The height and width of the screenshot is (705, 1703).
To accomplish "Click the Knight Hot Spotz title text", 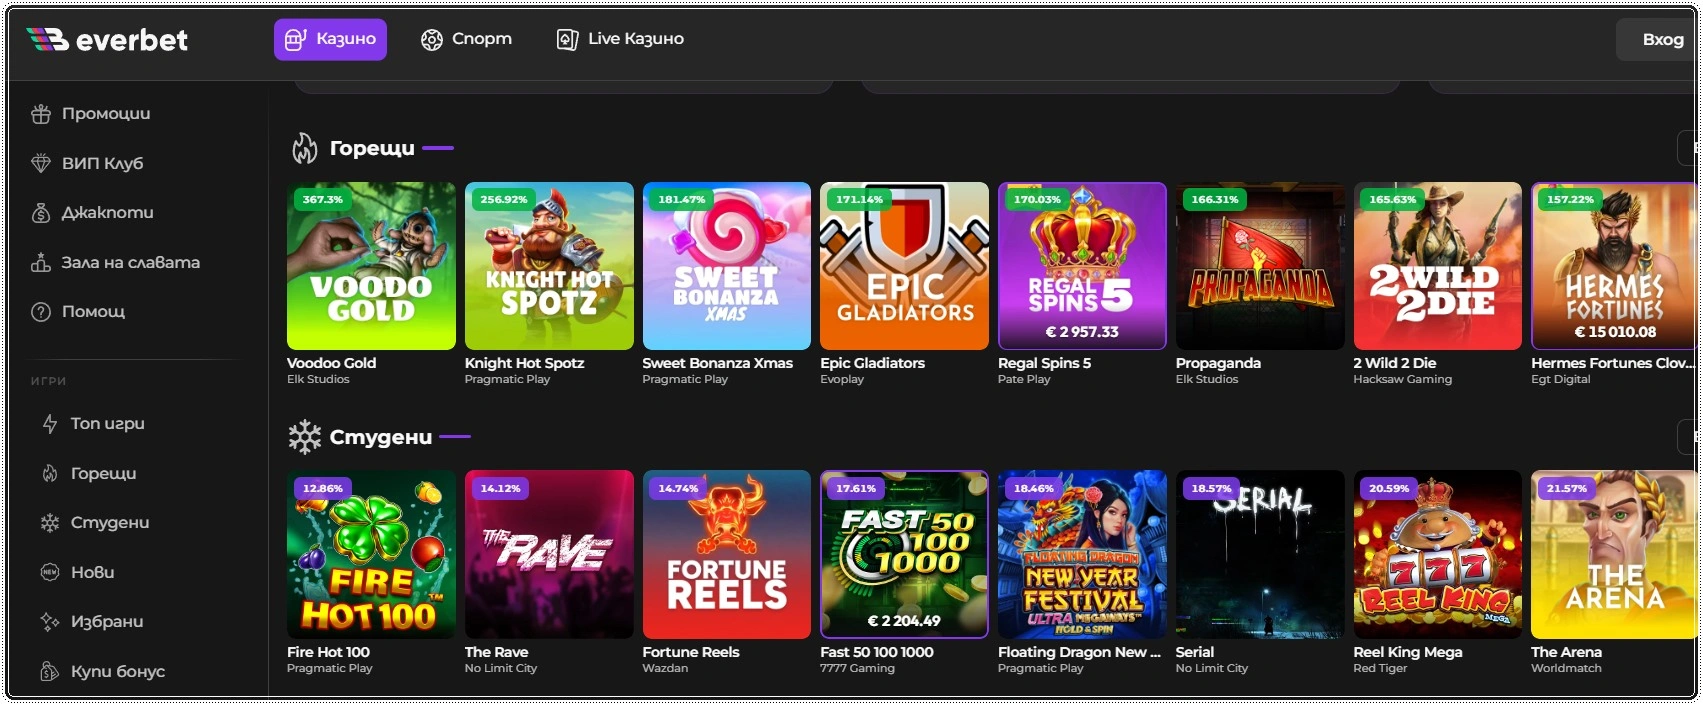I will pyautogui.click(x=524, y=363).
